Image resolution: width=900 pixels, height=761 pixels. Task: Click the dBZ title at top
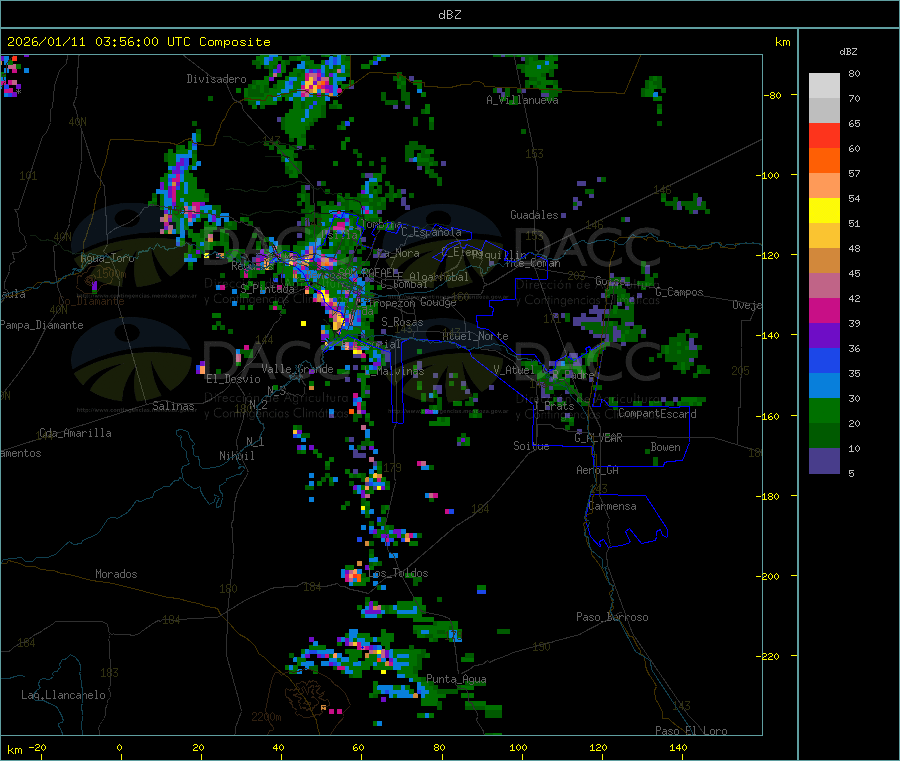[449, 15]
